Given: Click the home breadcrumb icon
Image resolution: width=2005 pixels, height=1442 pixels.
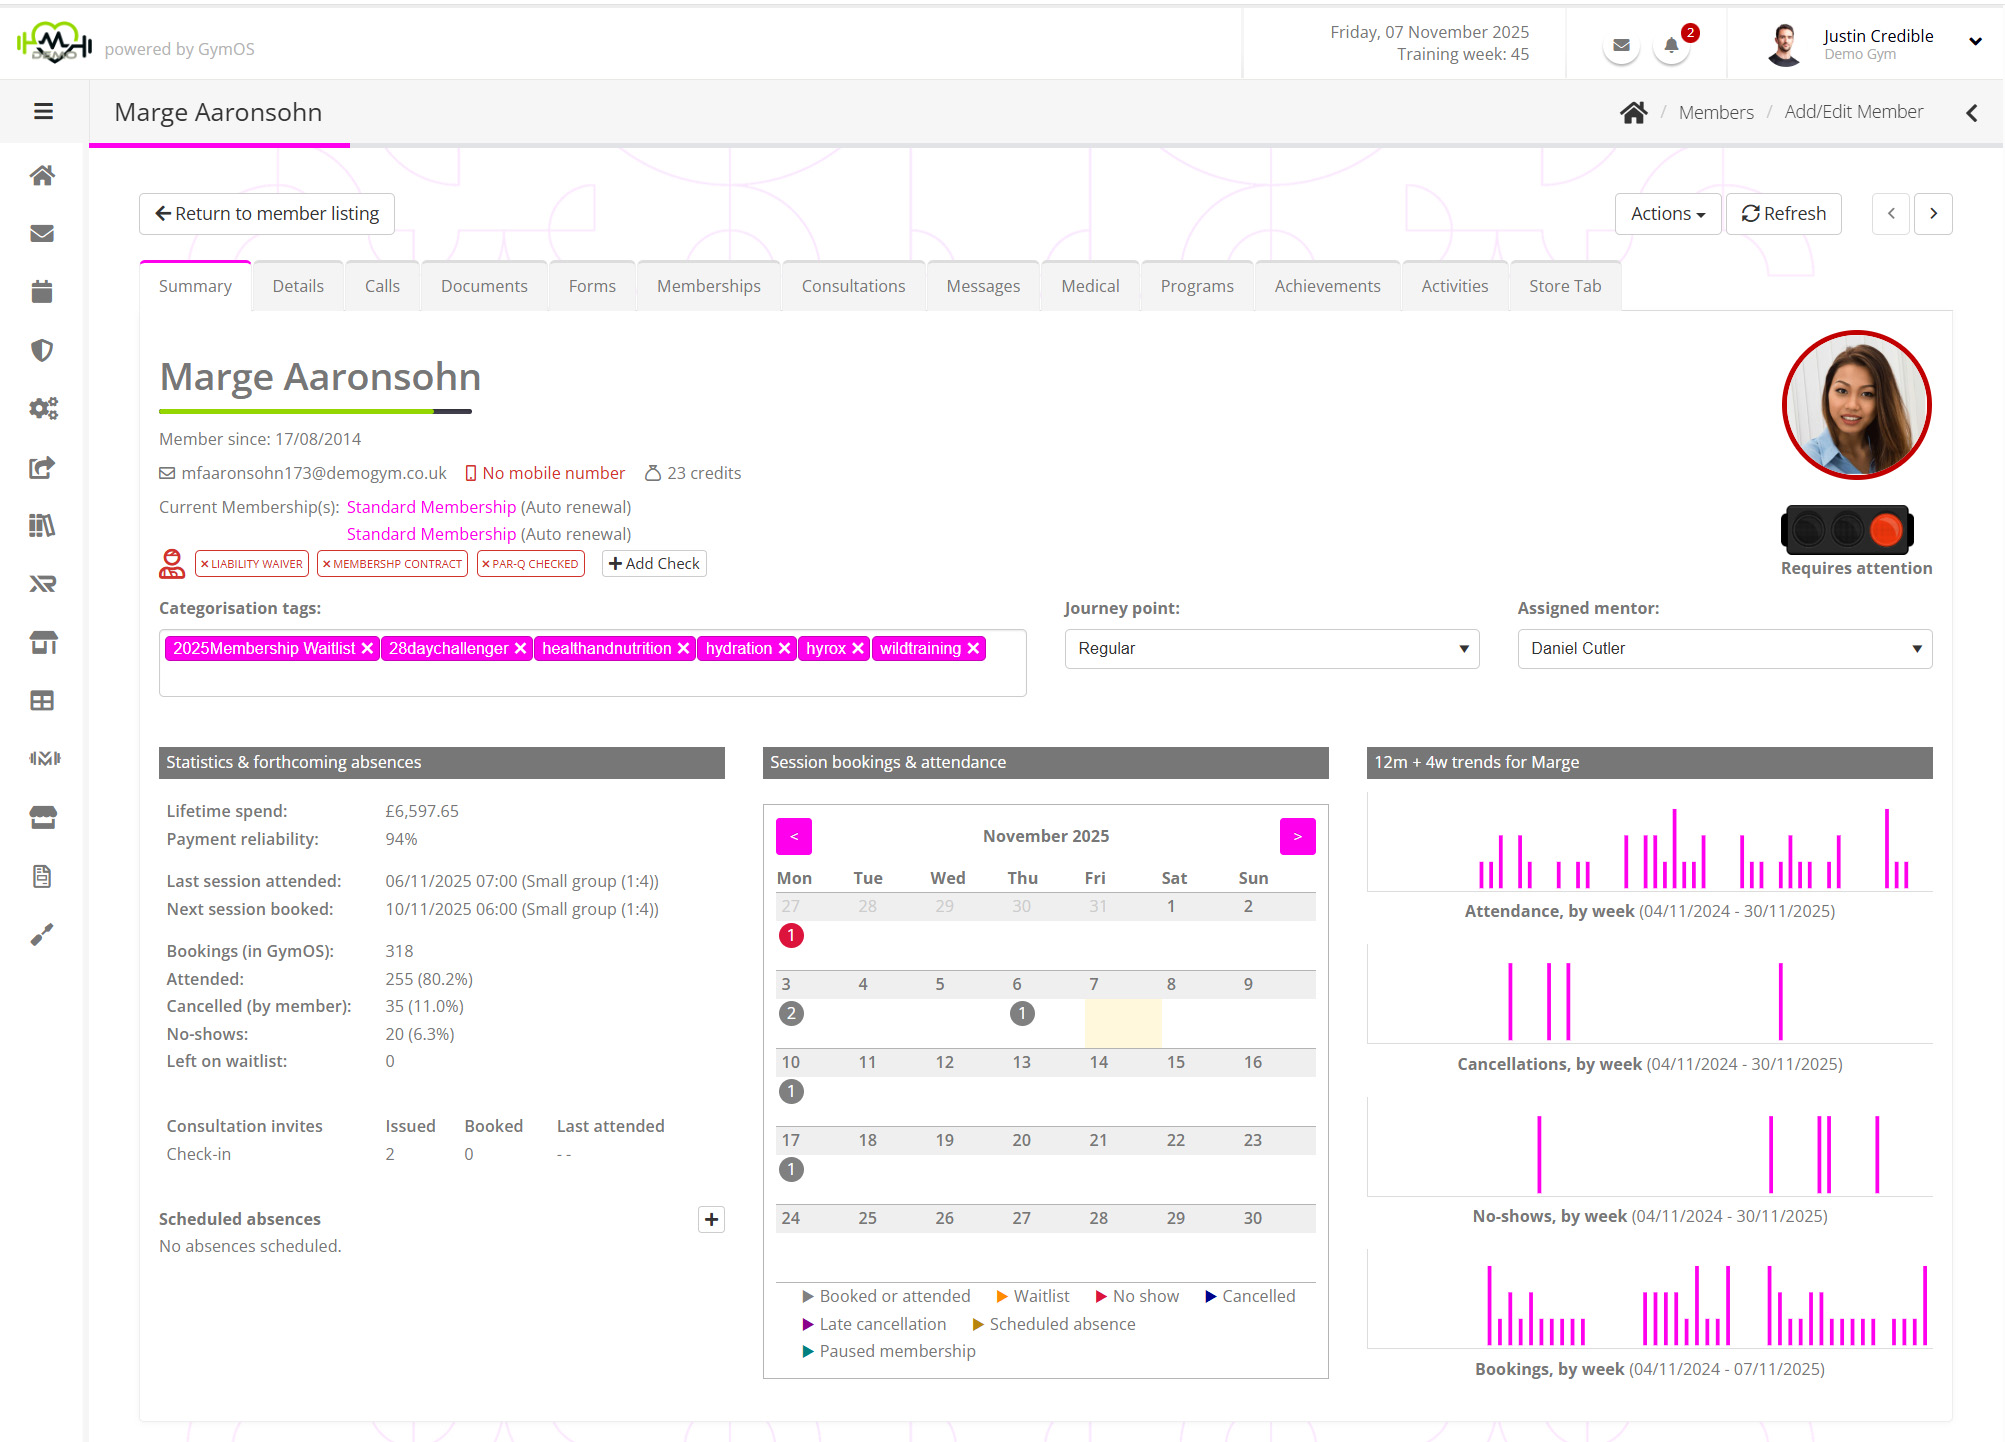Looking at the screenshot, I should click(x=1633, y=112).
